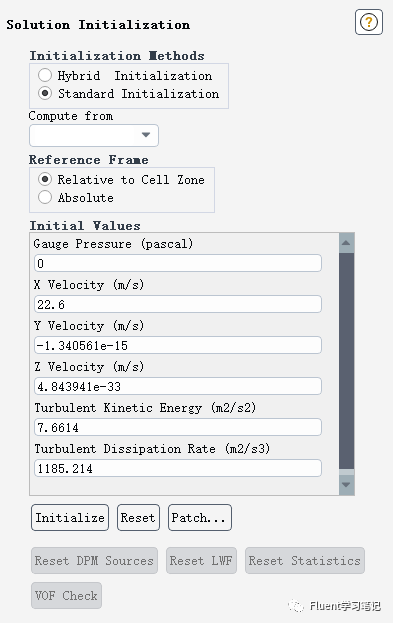Image resolution: width=393 pixels, height=623 pixels.
Task: Click the X Velocity value field
Action: (178, 304)
